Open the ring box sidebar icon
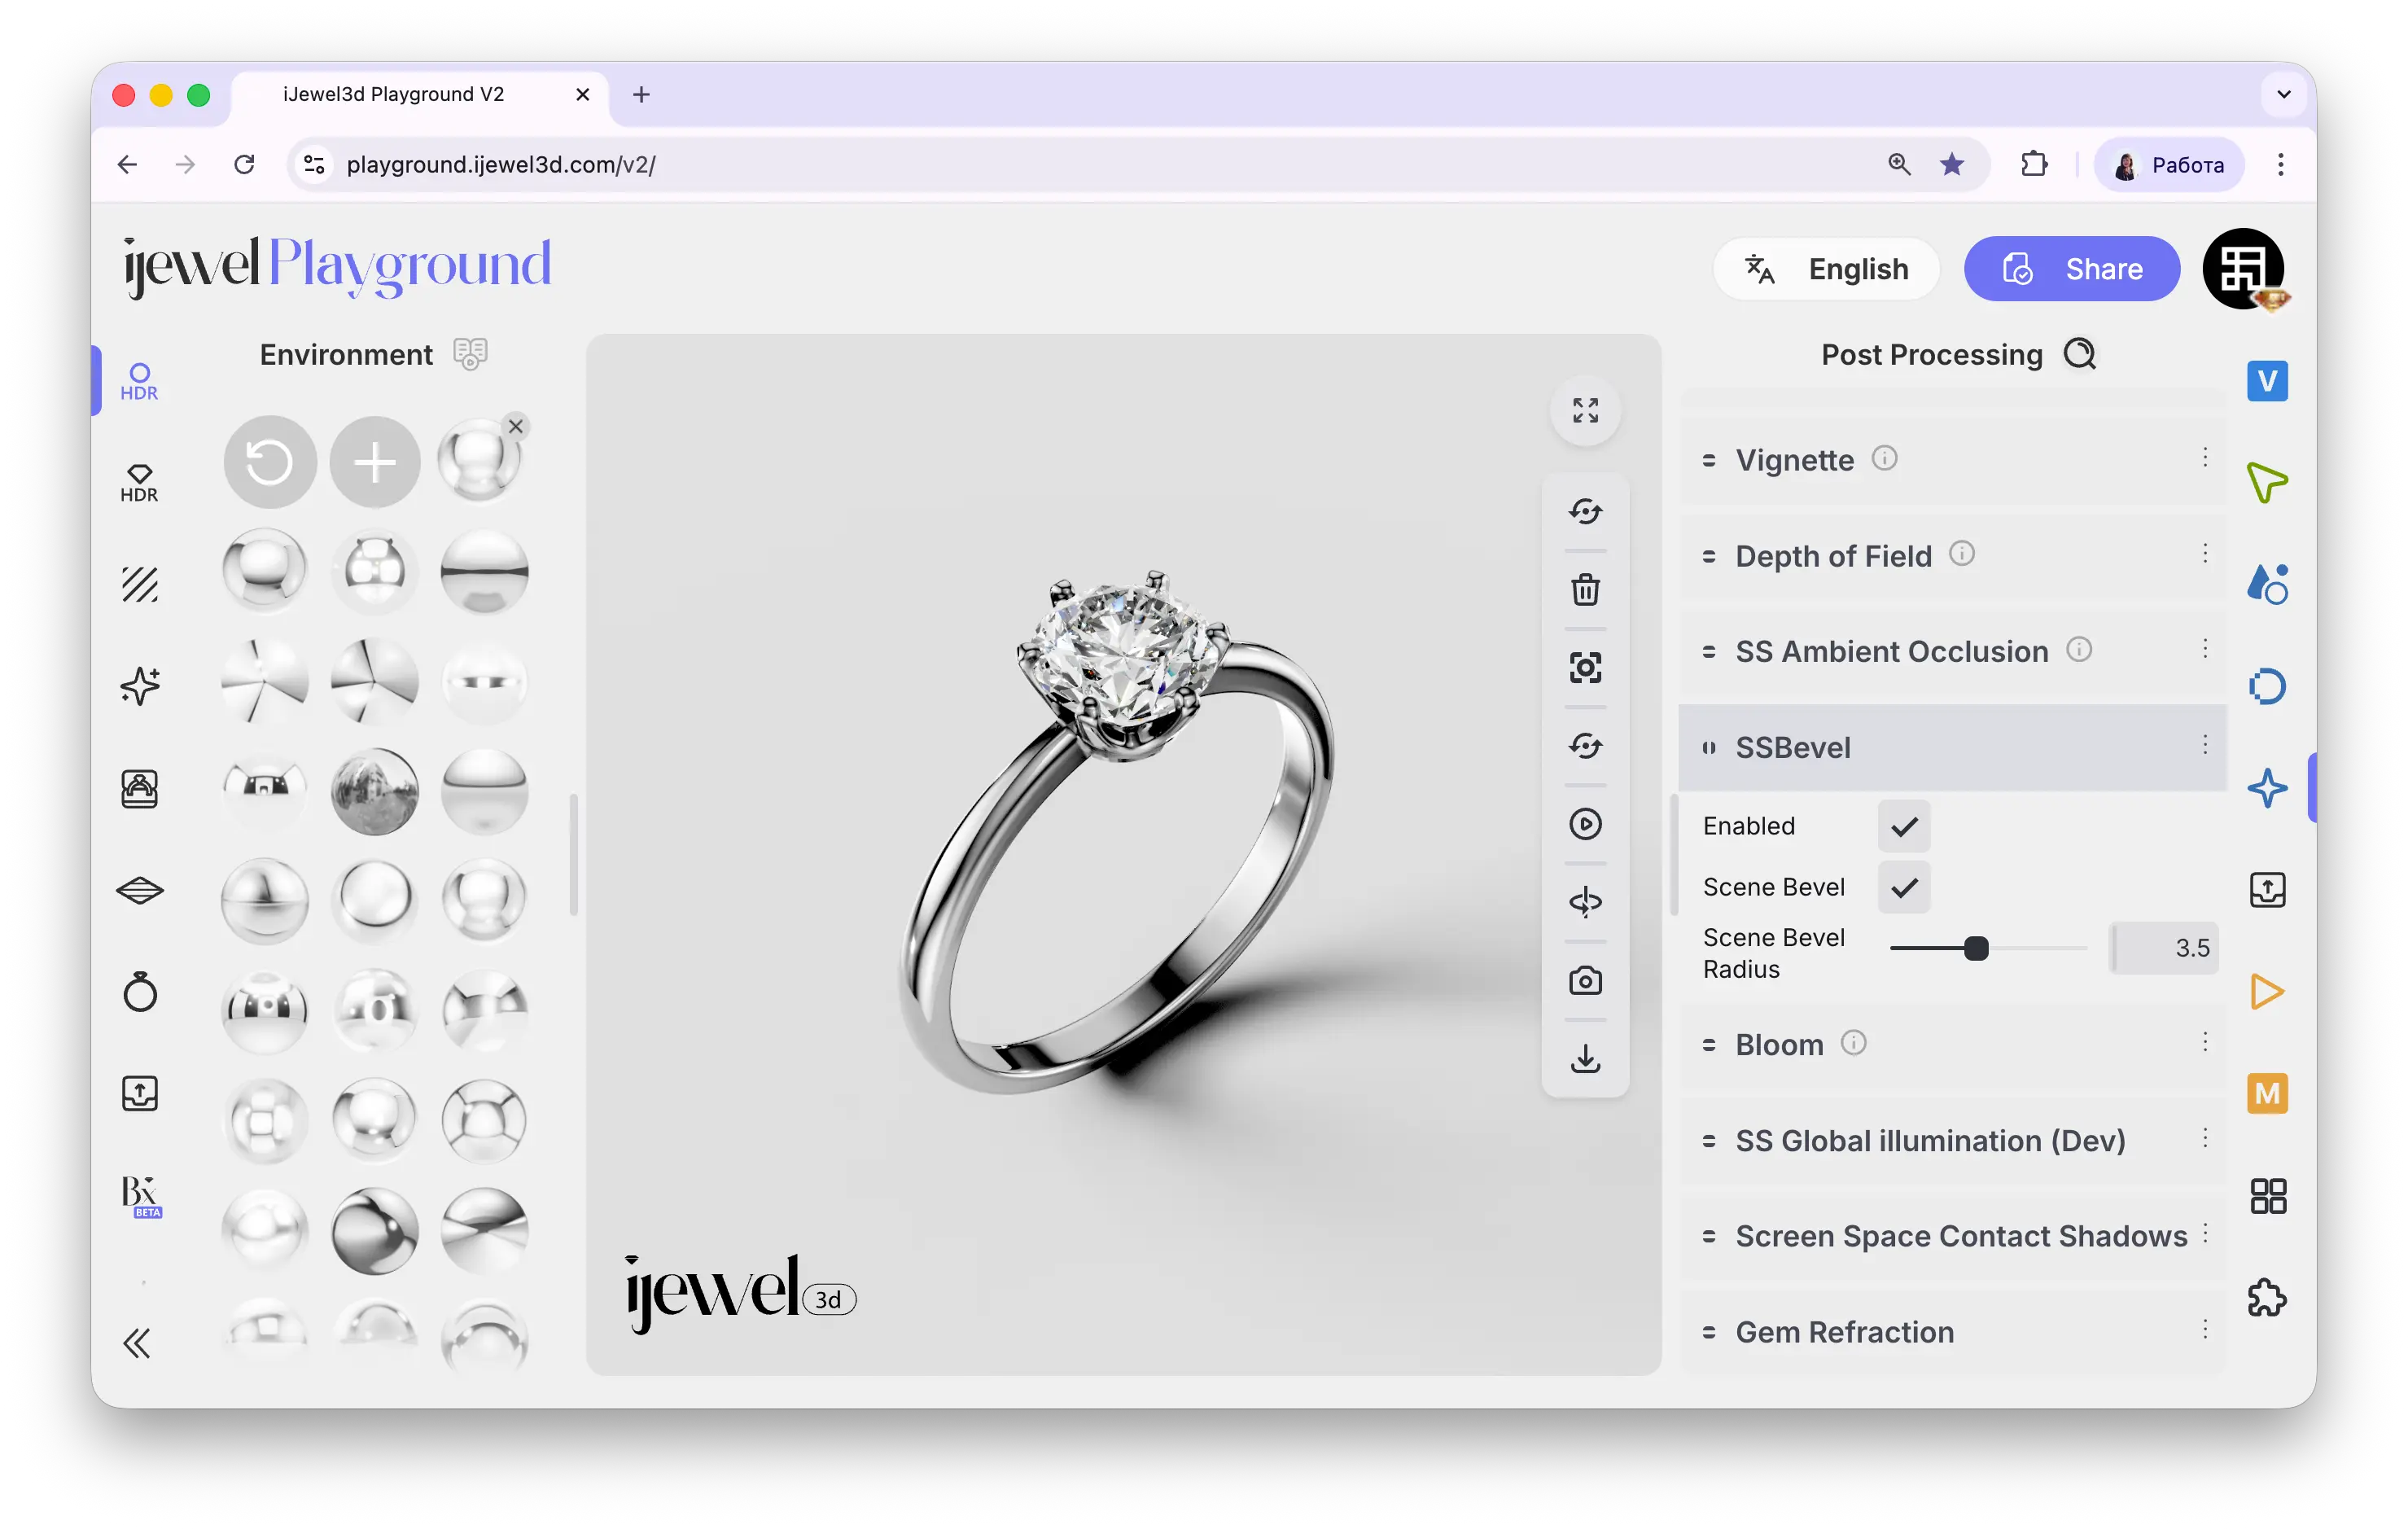The height and width of the screenshot is (1529, 2408). coord(139,788)
